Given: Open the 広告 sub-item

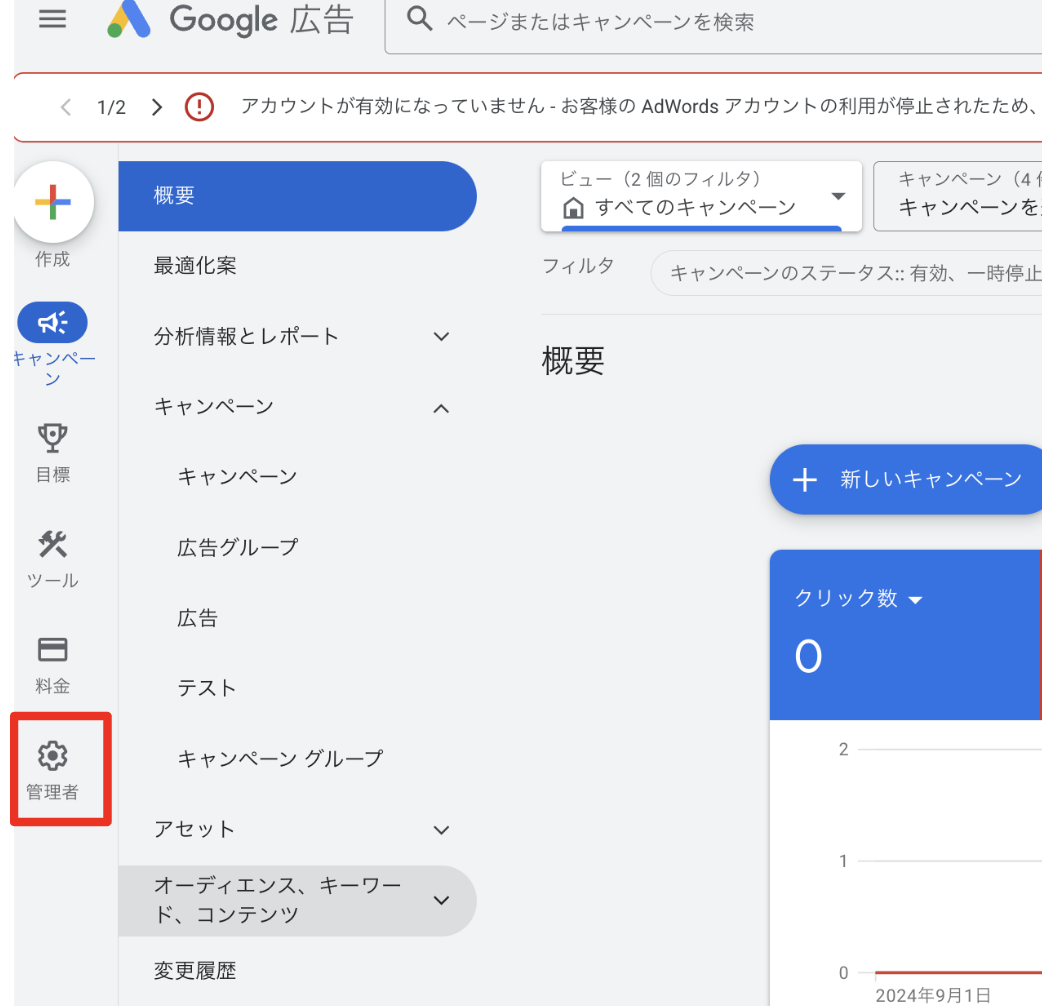Looking at the screenshot, I should pyautogui.click(x=197, y=618).
